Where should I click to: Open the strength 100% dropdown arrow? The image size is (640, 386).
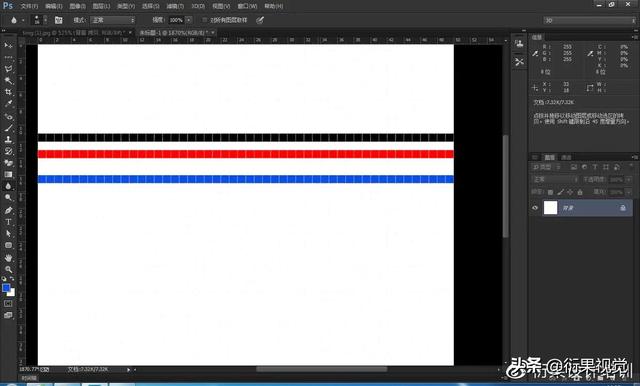click(189, 20)
